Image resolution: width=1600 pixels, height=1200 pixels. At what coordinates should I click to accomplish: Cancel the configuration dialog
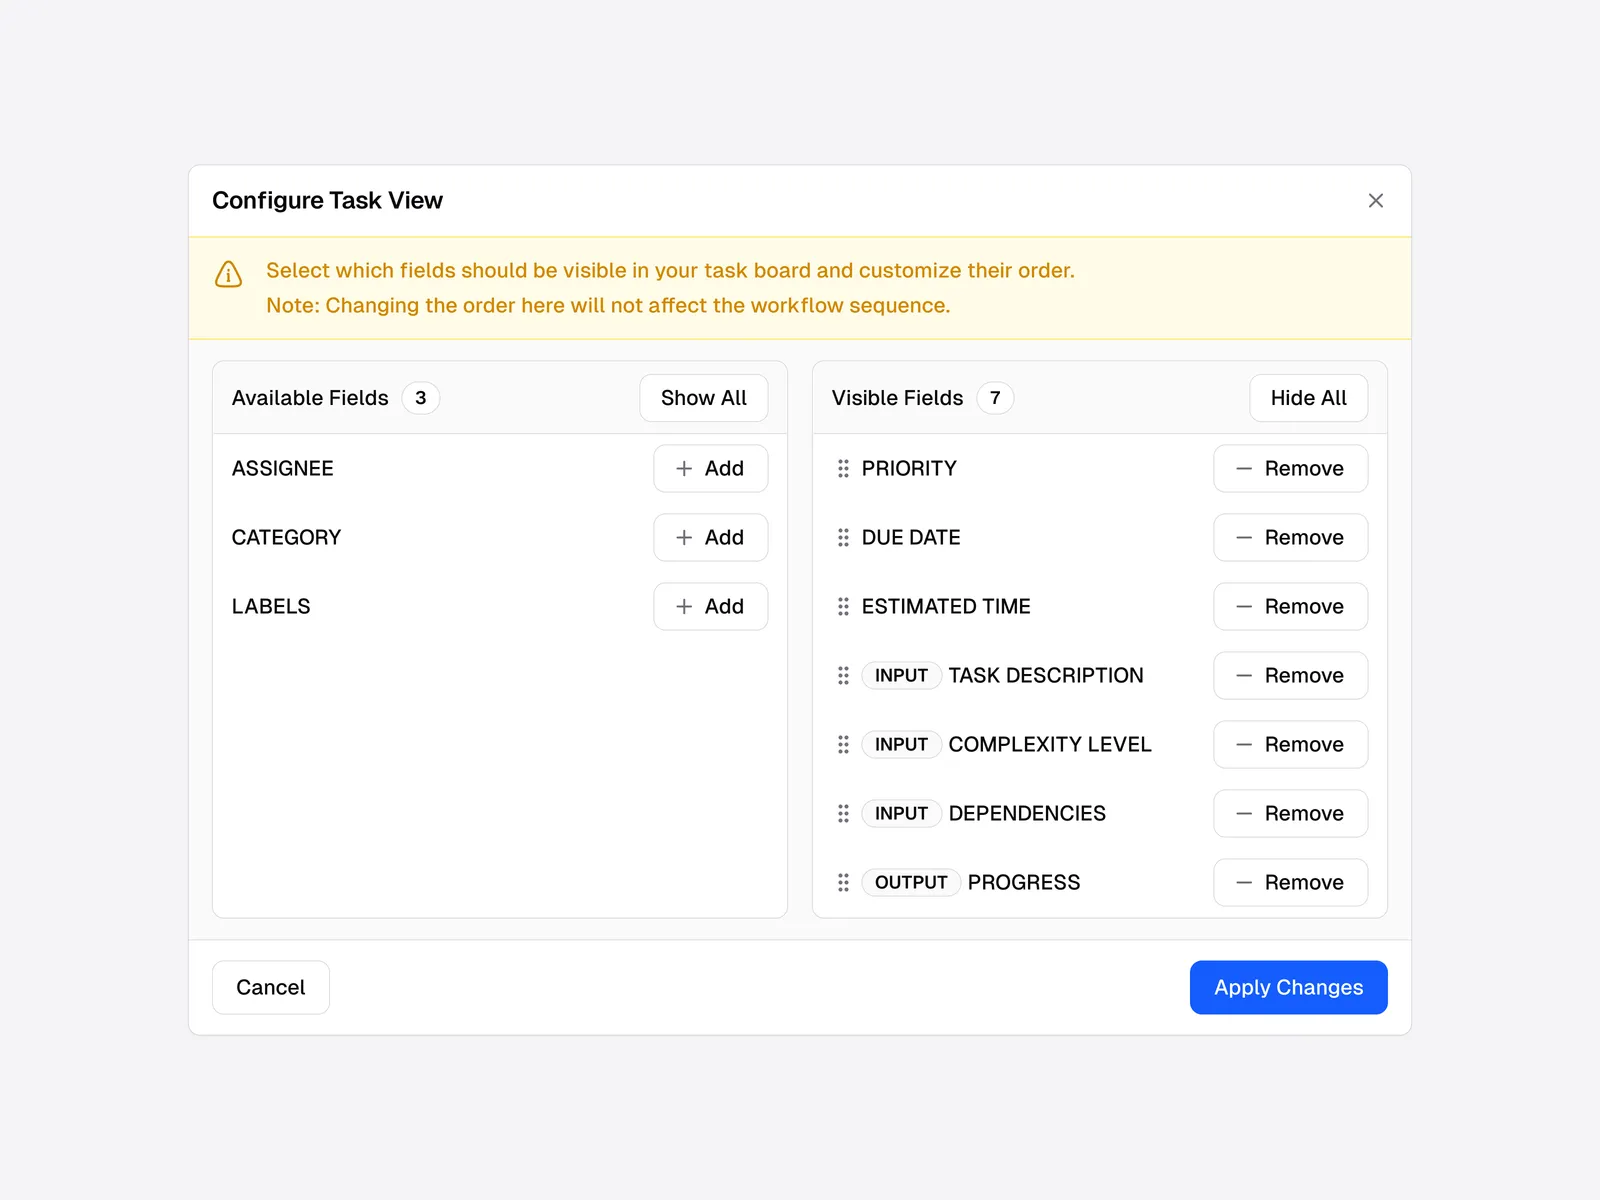point(271,987)
